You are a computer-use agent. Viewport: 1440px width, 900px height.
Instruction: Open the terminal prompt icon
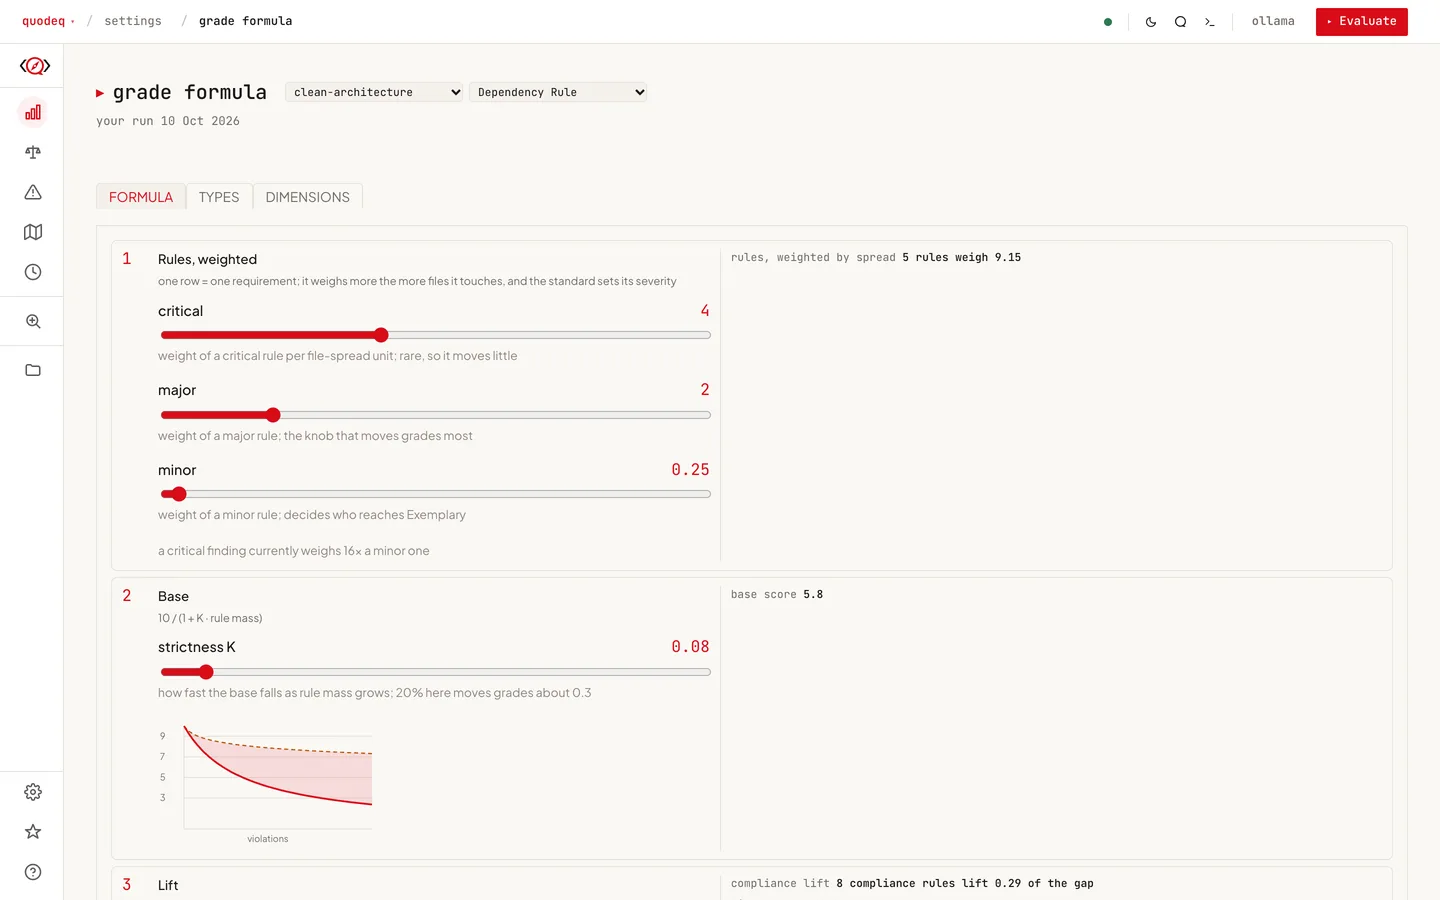[x=1210, y=22]
